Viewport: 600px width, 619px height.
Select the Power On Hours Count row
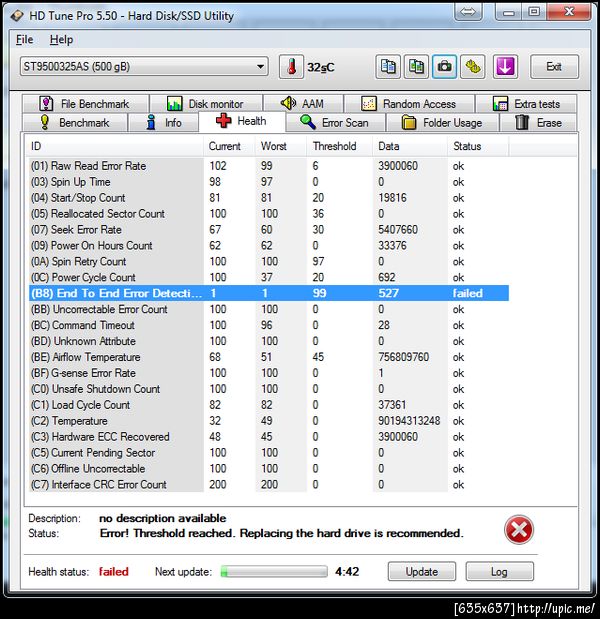269,246
